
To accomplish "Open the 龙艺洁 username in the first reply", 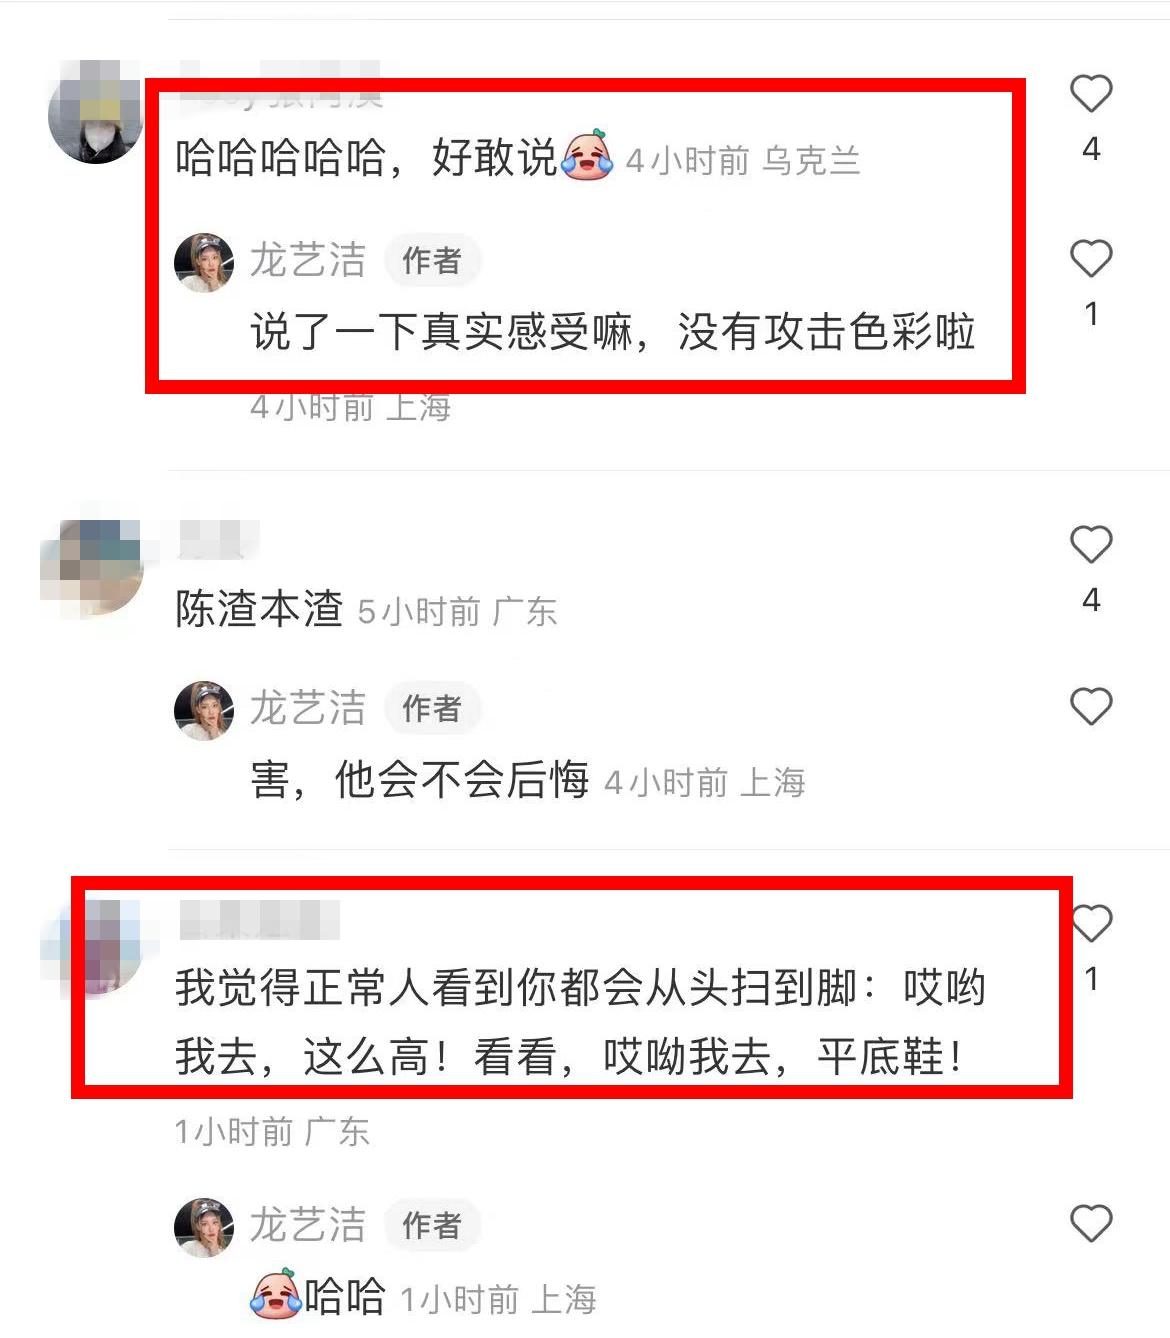I will tap(308, 261).
